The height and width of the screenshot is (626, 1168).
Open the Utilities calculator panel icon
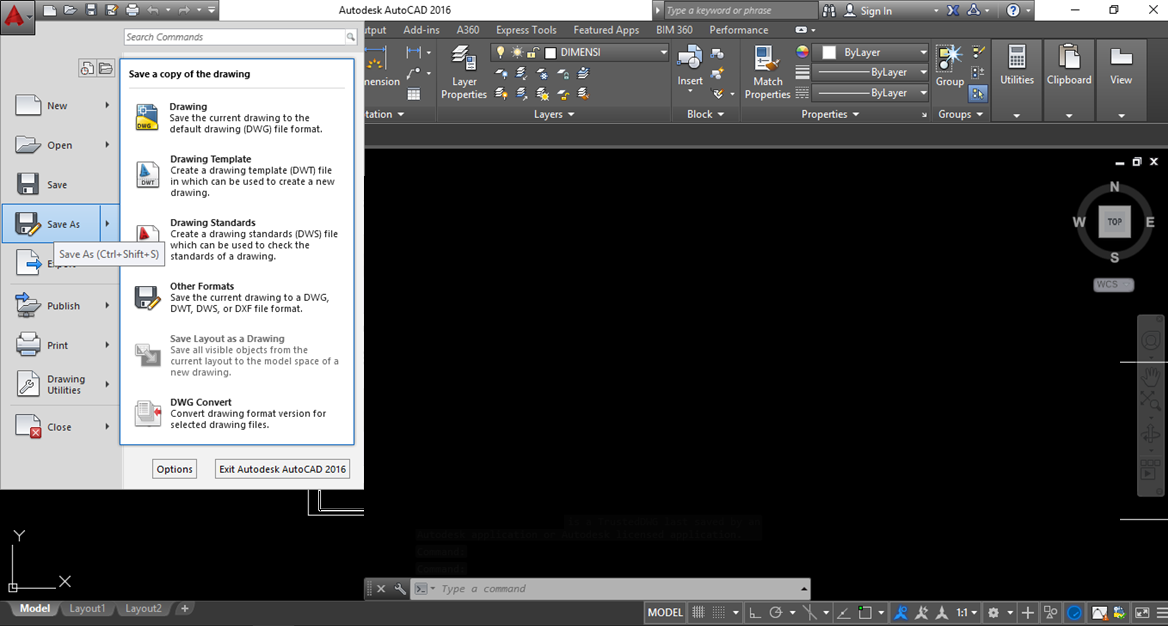click(x=1017, y=59)
